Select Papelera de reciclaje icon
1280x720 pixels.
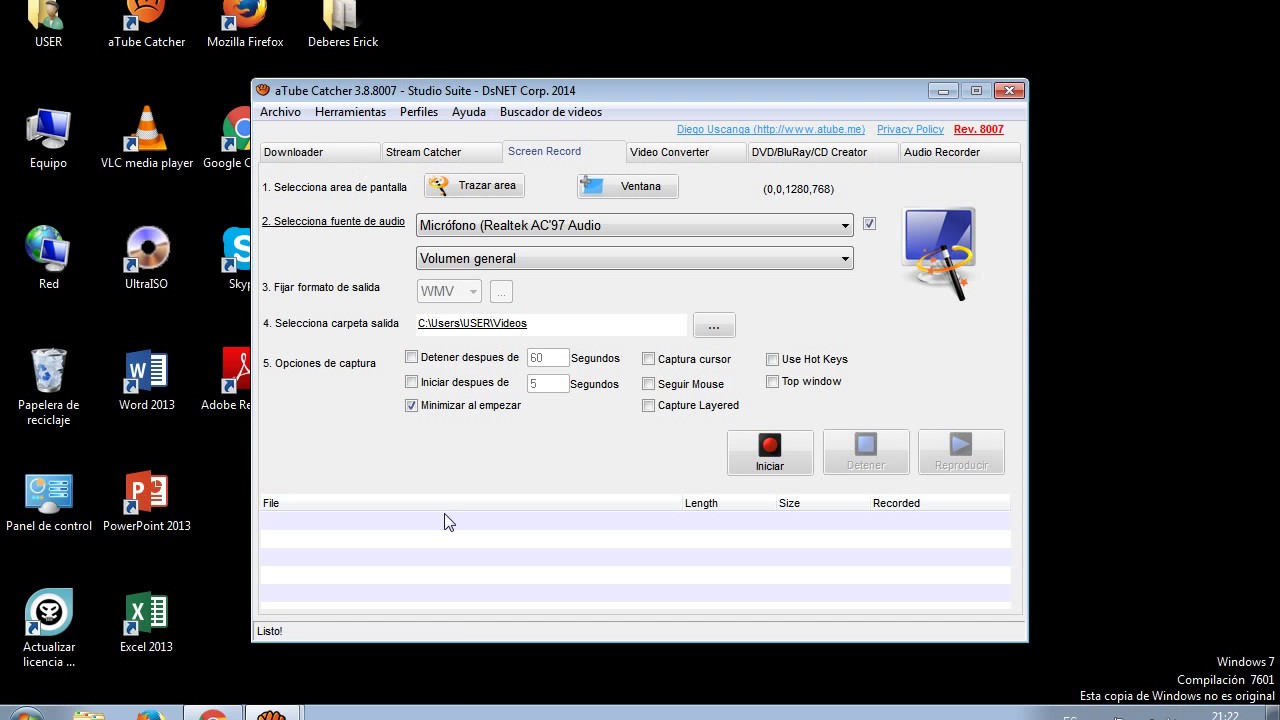48,387
